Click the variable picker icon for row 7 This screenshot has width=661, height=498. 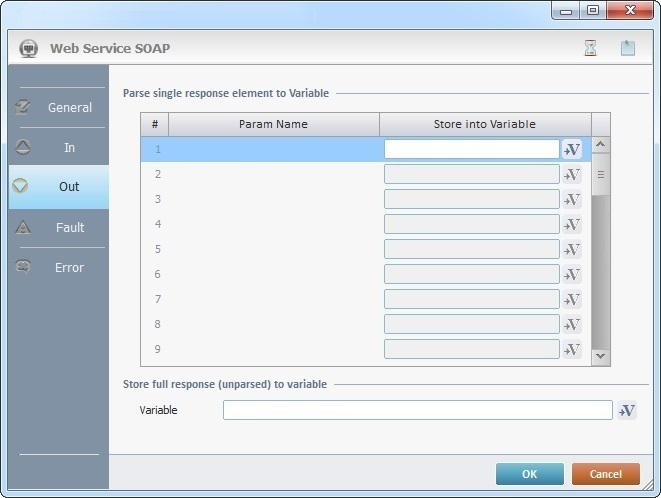(x=572, y=300)
